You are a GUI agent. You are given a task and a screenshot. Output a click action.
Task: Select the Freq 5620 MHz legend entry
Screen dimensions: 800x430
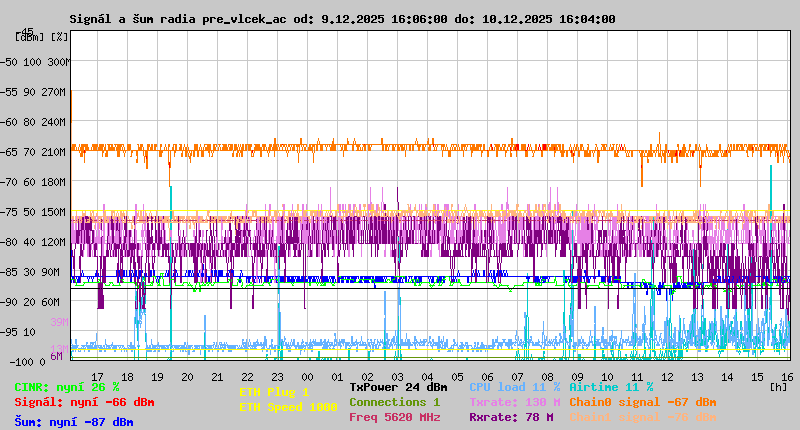pyautogui.click(x=394, y=417)
